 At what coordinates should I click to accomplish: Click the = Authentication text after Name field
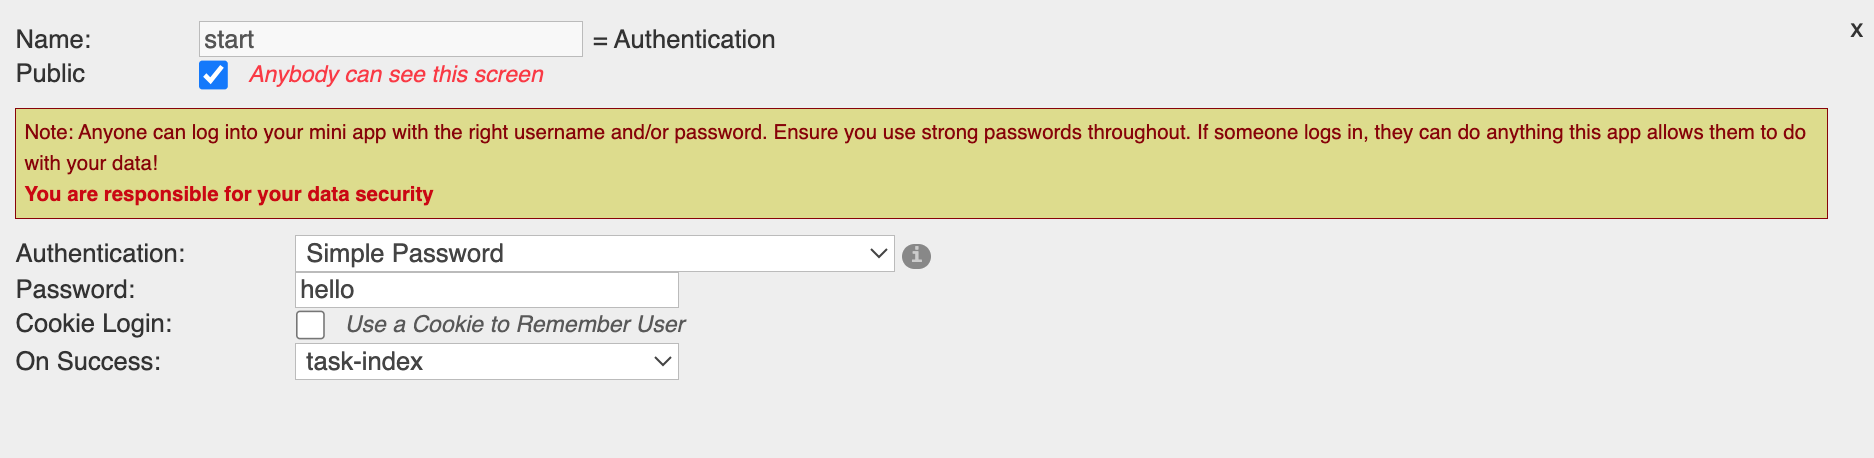pos(684,40)
